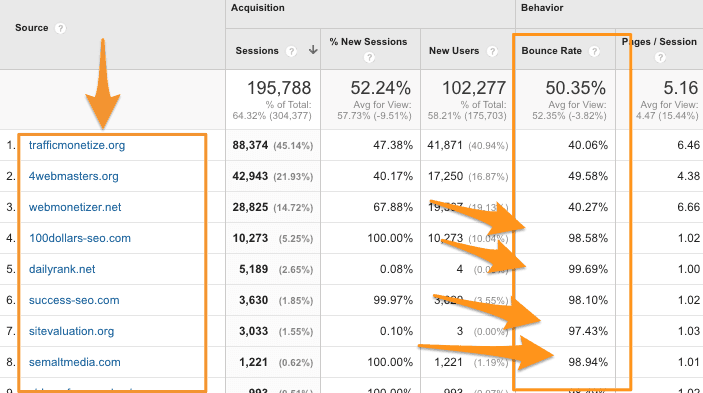Click sort arrow next to Sessions

[x=313, y=50]
